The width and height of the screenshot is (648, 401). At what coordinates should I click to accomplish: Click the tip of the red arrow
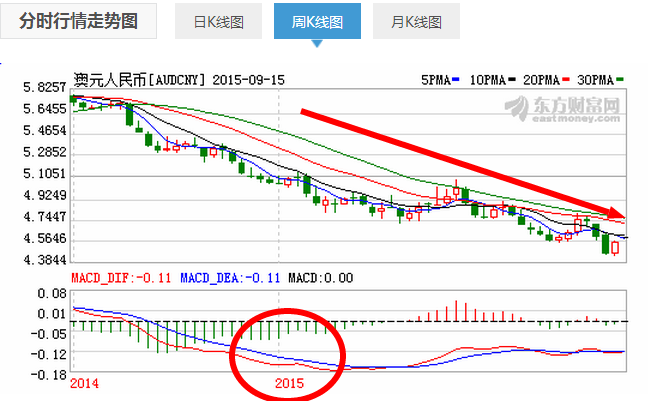coord(622,215)
